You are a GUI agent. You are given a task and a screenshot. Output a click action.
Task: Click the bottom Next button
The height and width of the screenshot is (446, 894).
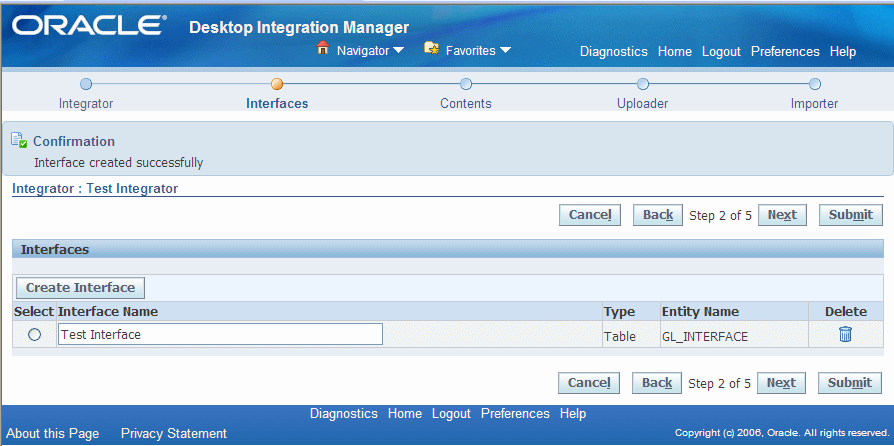tap(781, 383)
